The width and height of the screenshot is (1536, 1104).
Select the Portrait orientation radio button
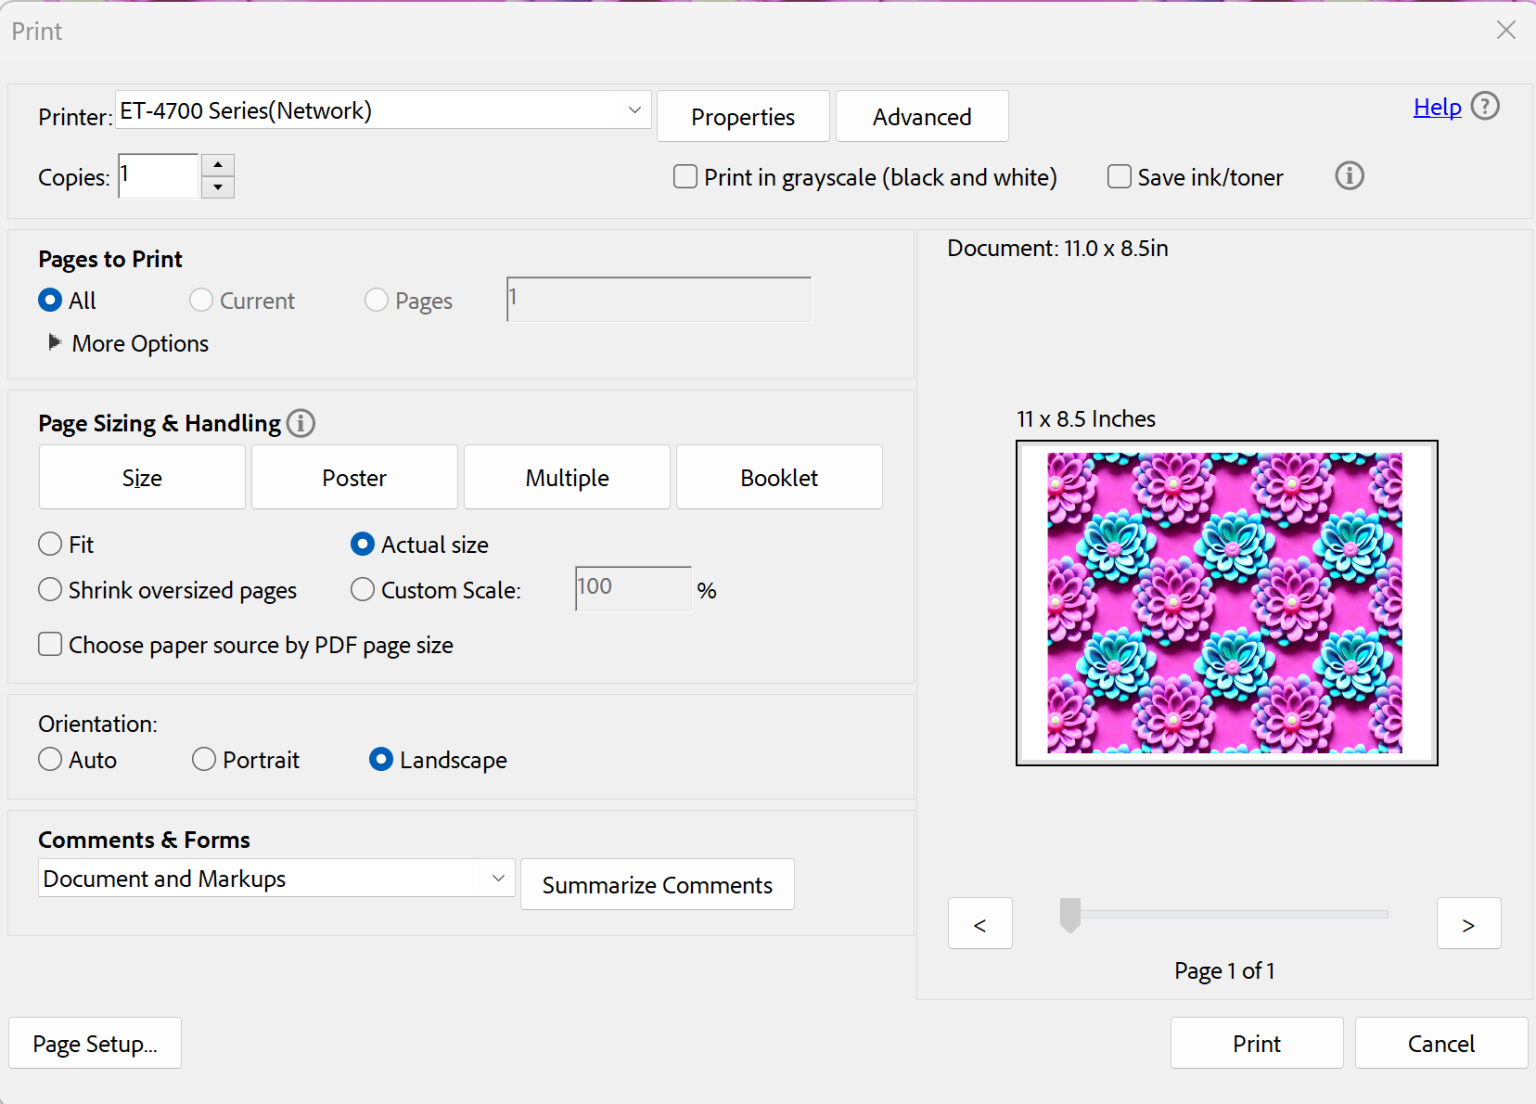tap(204, 760)
